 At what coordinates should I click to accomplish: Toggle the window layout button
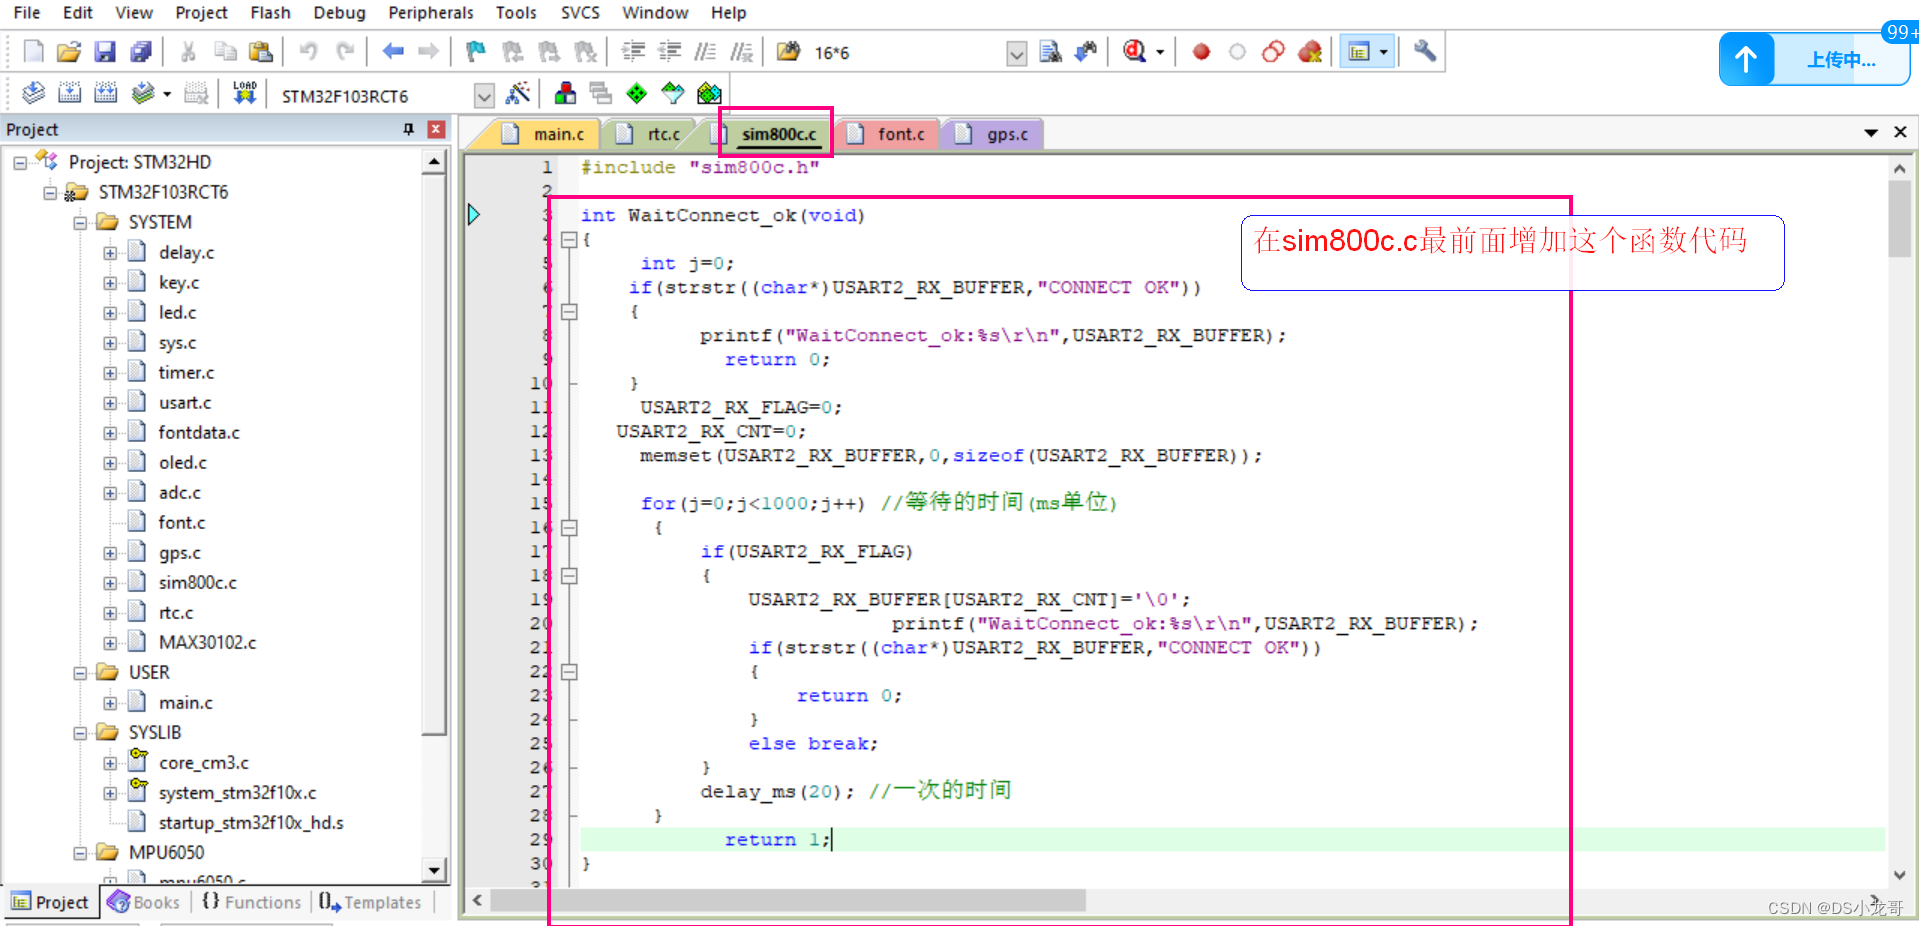point(1359,52)
